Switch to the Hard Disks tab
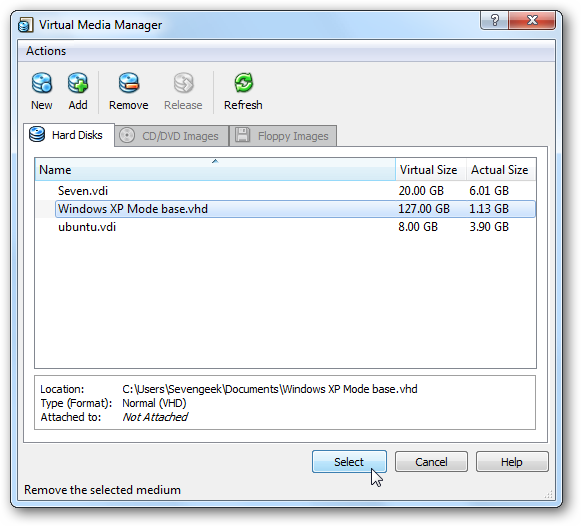Viewport: 581px width, 526px height. click(69, 135)
